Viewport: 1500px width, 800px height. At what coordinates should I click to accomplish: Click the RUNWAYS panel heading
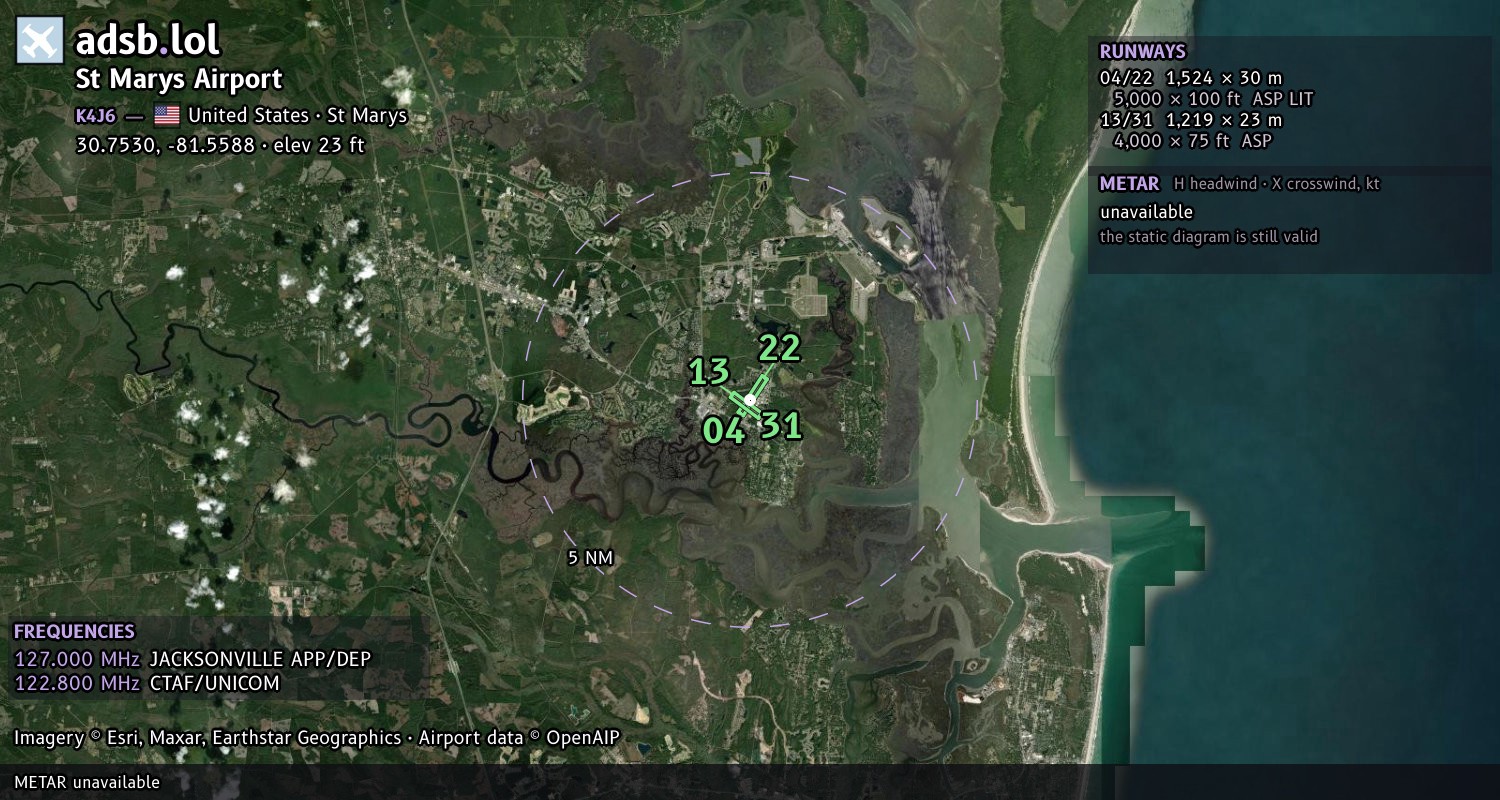[x=1142, y=51]
